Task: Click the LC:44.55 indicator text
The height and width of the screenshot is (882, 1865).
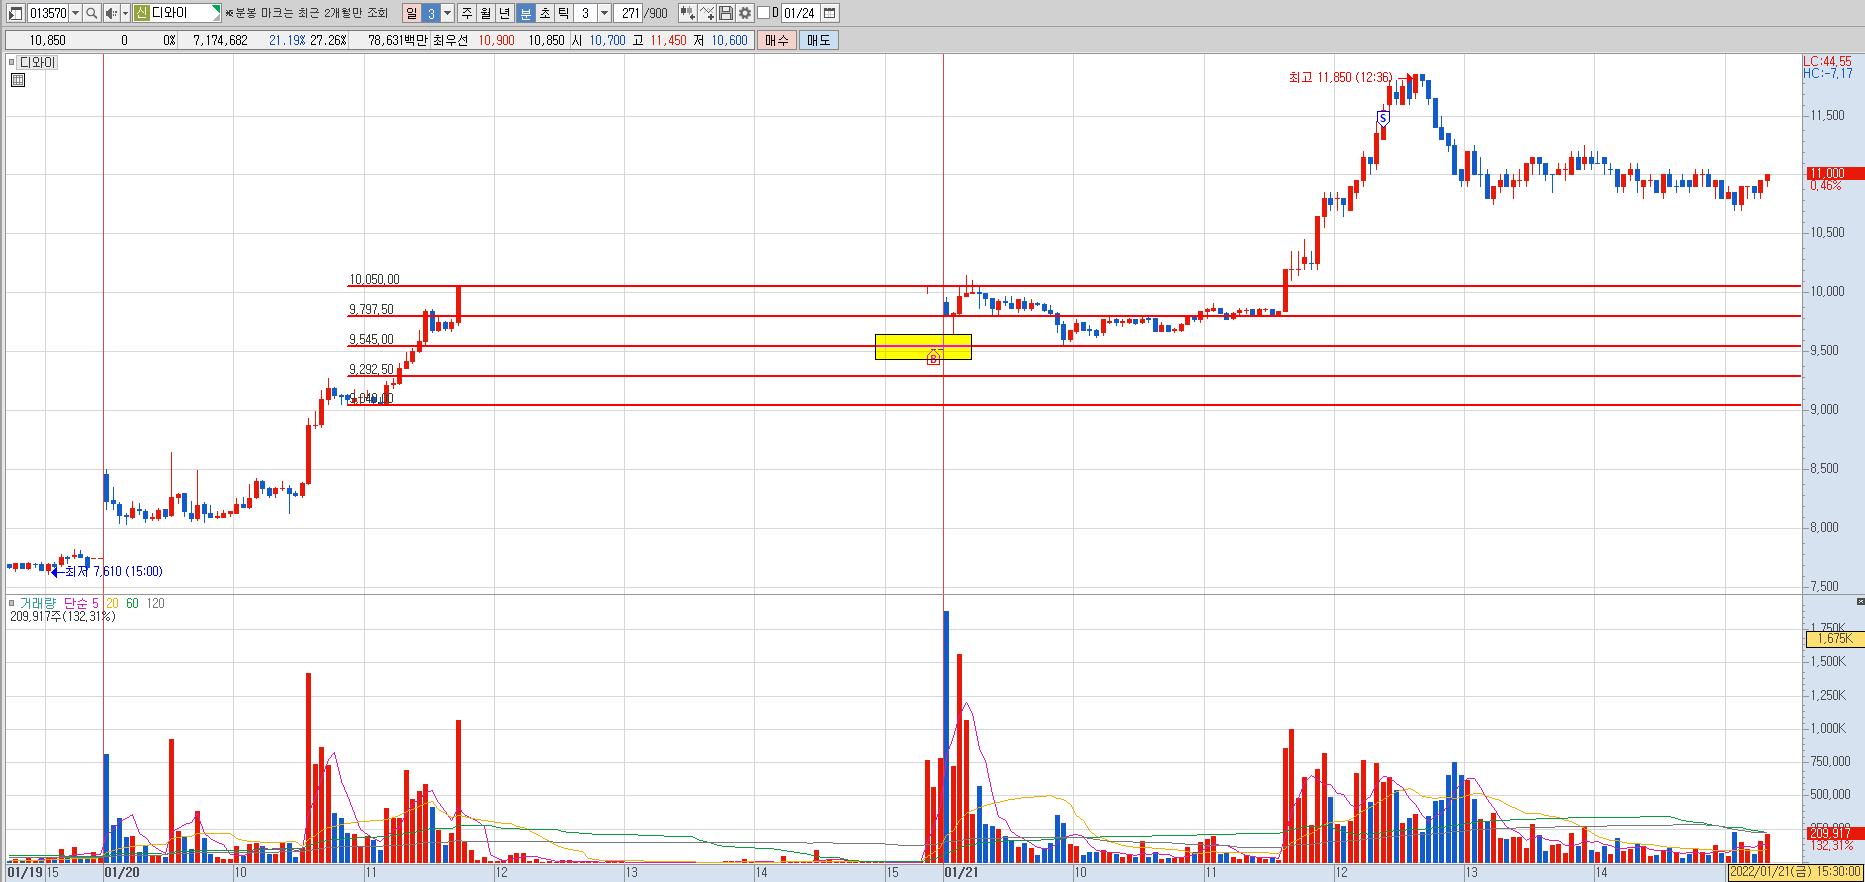Action: (1827, 61)
